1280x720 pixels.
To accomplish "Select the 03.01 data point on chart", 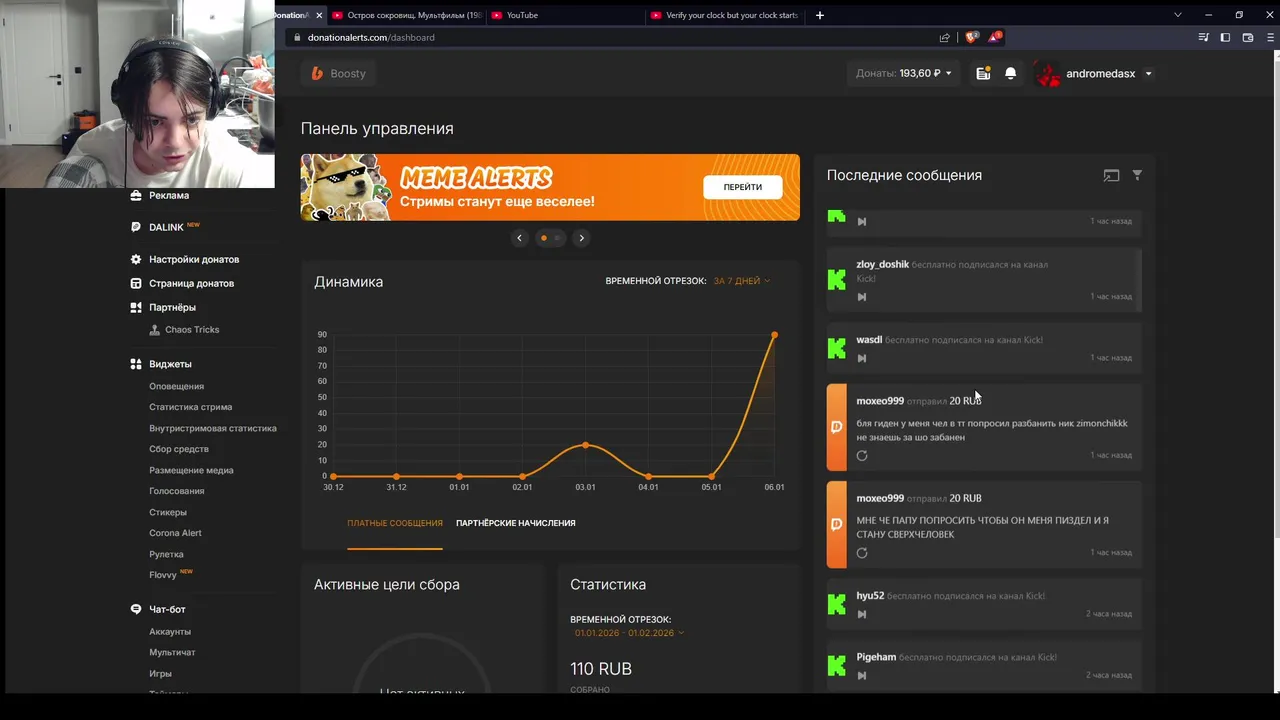I will coord(585,445).
